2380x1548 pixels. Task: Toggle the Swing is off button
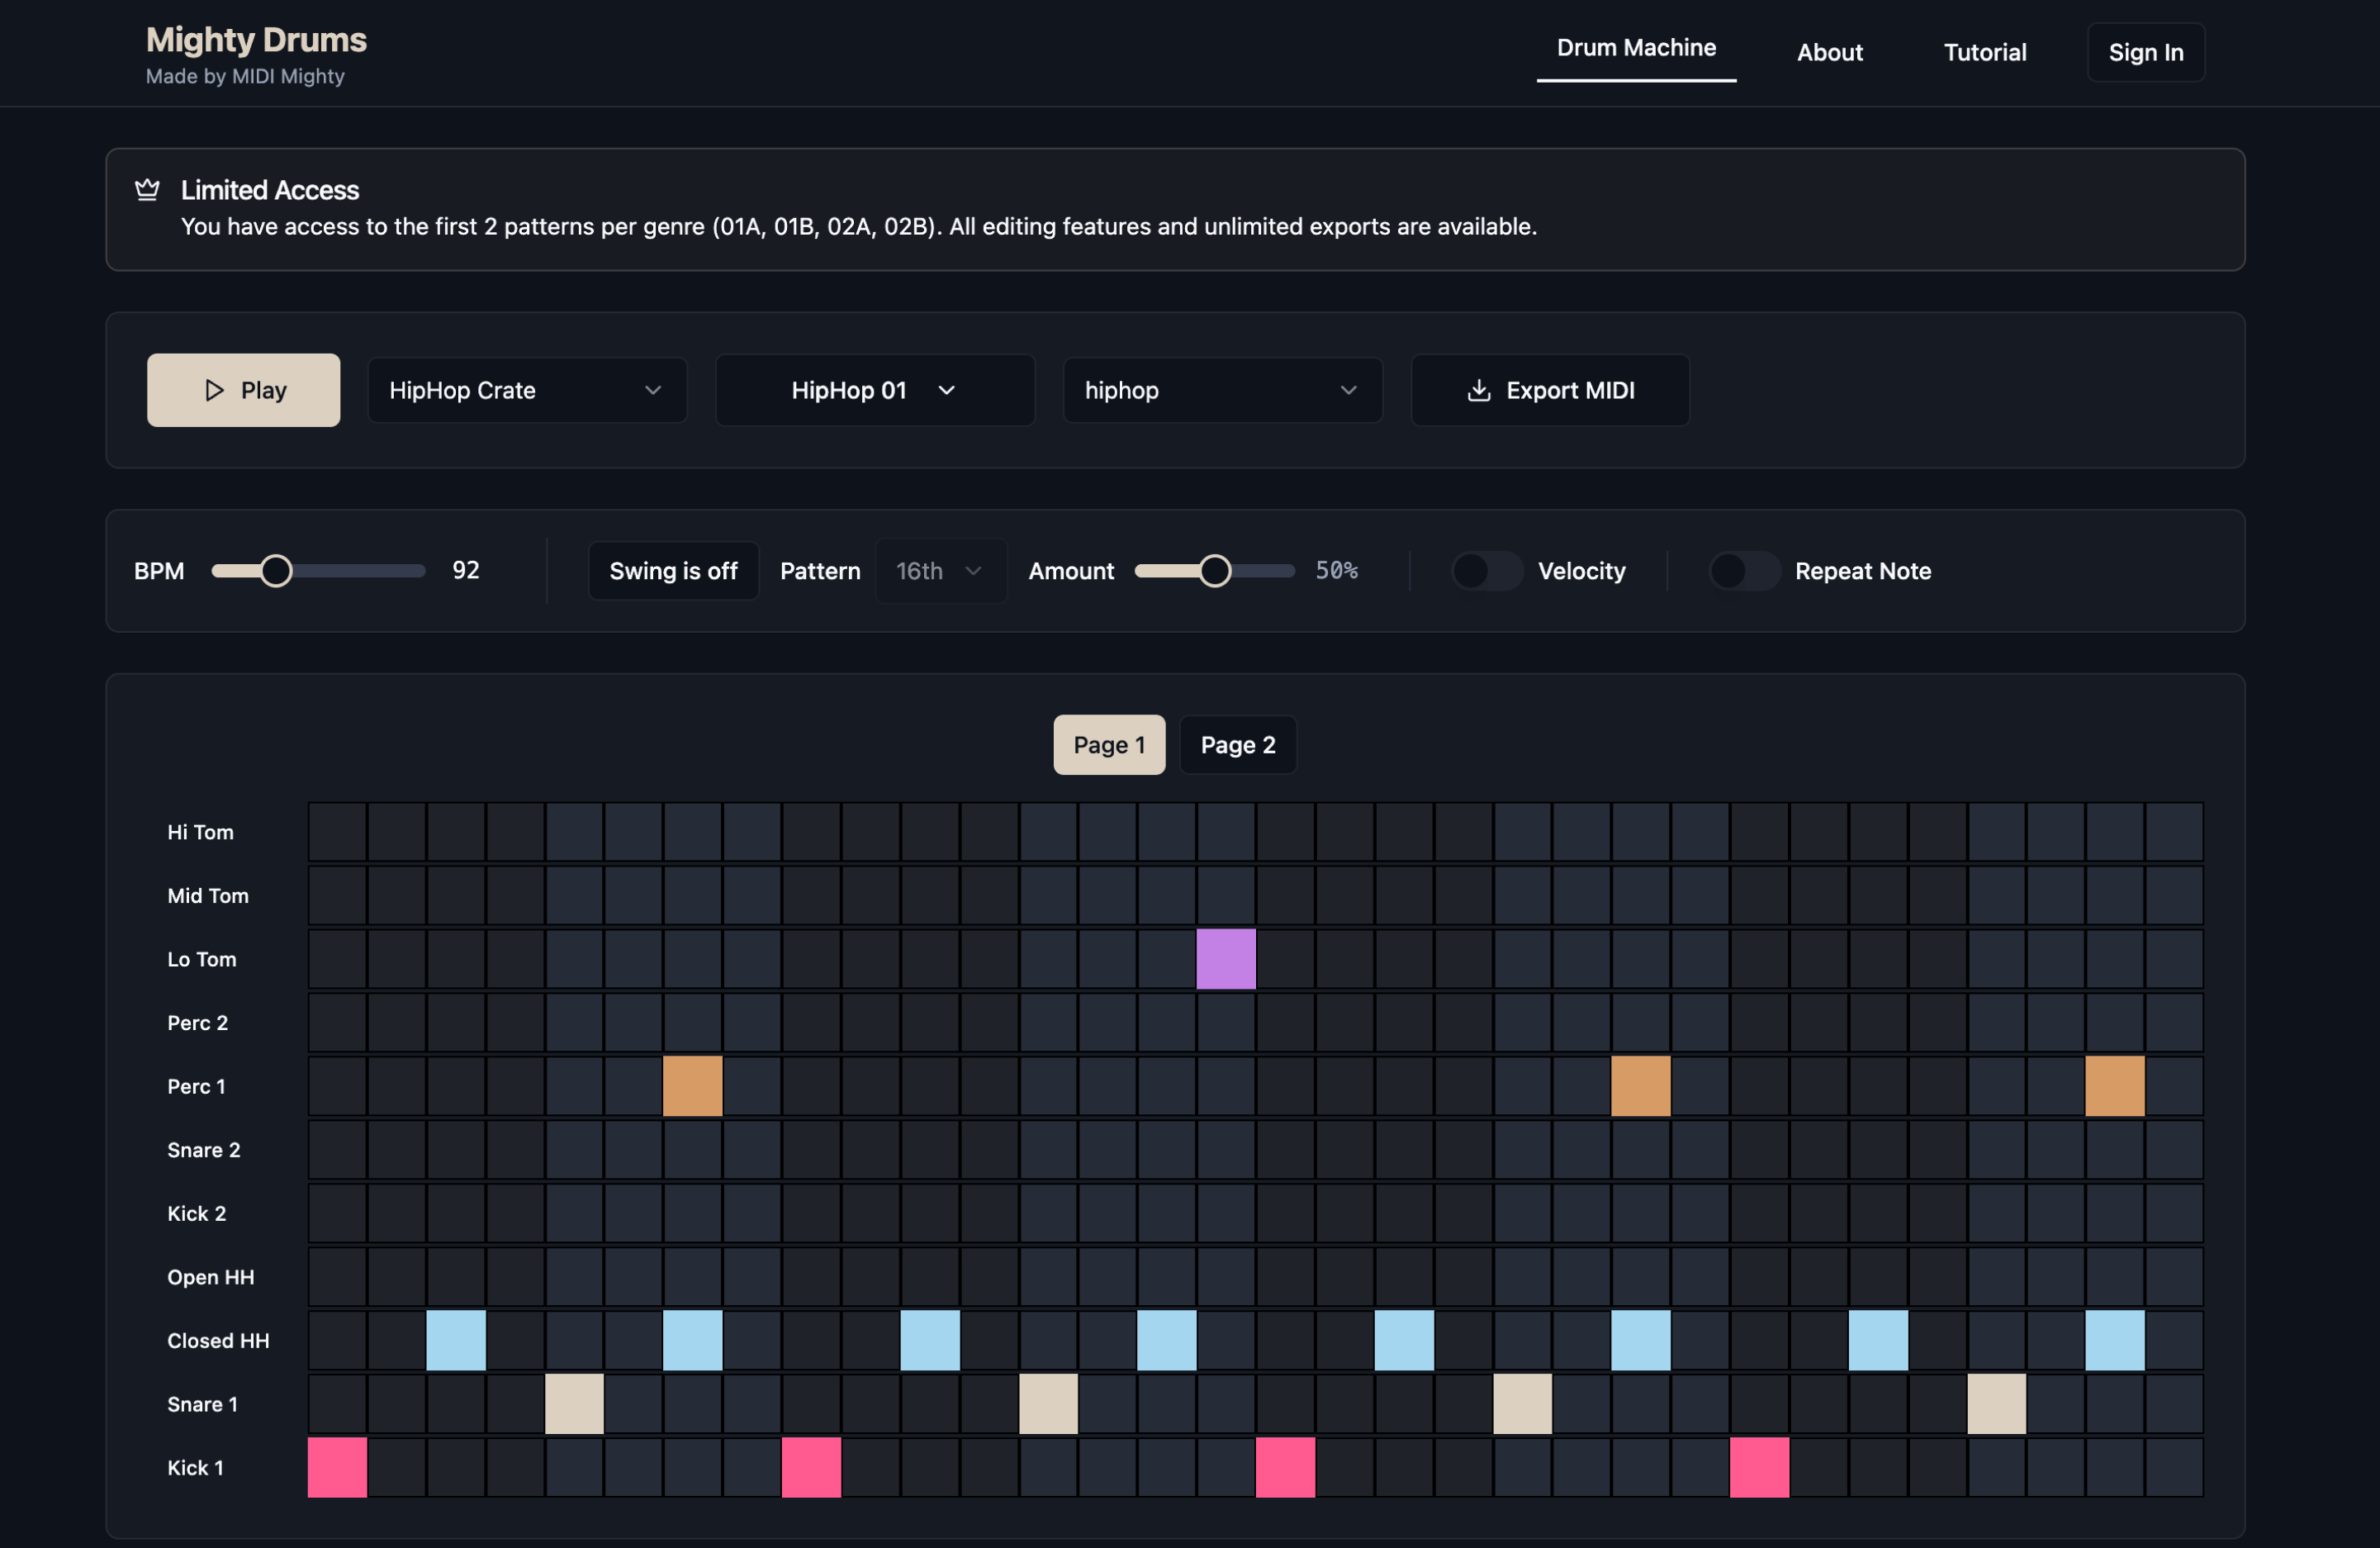tap(673, 571)
